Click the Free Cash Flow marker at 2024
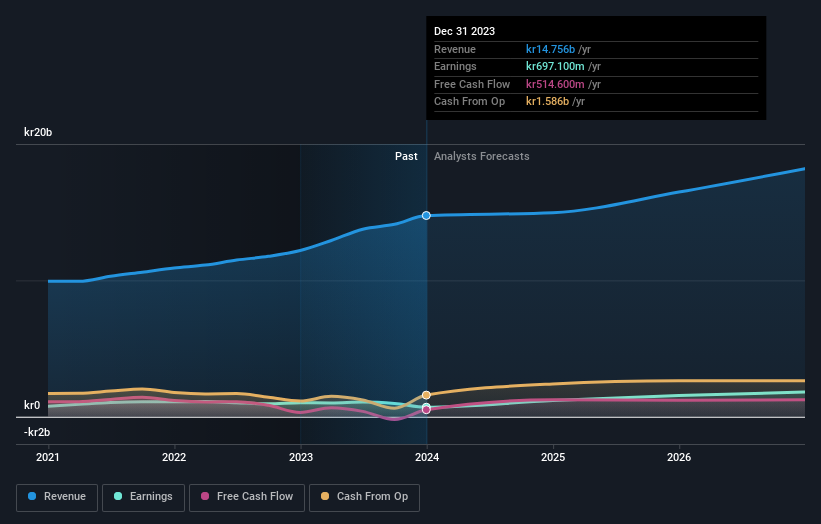Viewport: 821px width, 524px height. click(x=426, y=410)
